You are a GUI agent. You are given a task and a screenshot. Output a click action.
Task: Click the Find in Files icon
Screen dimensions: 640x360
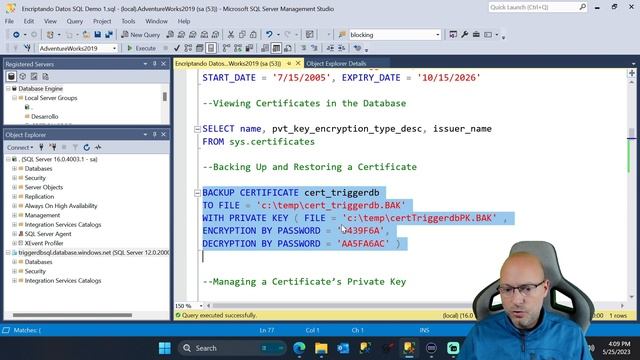pyautogui.click(x=342, y=35)
